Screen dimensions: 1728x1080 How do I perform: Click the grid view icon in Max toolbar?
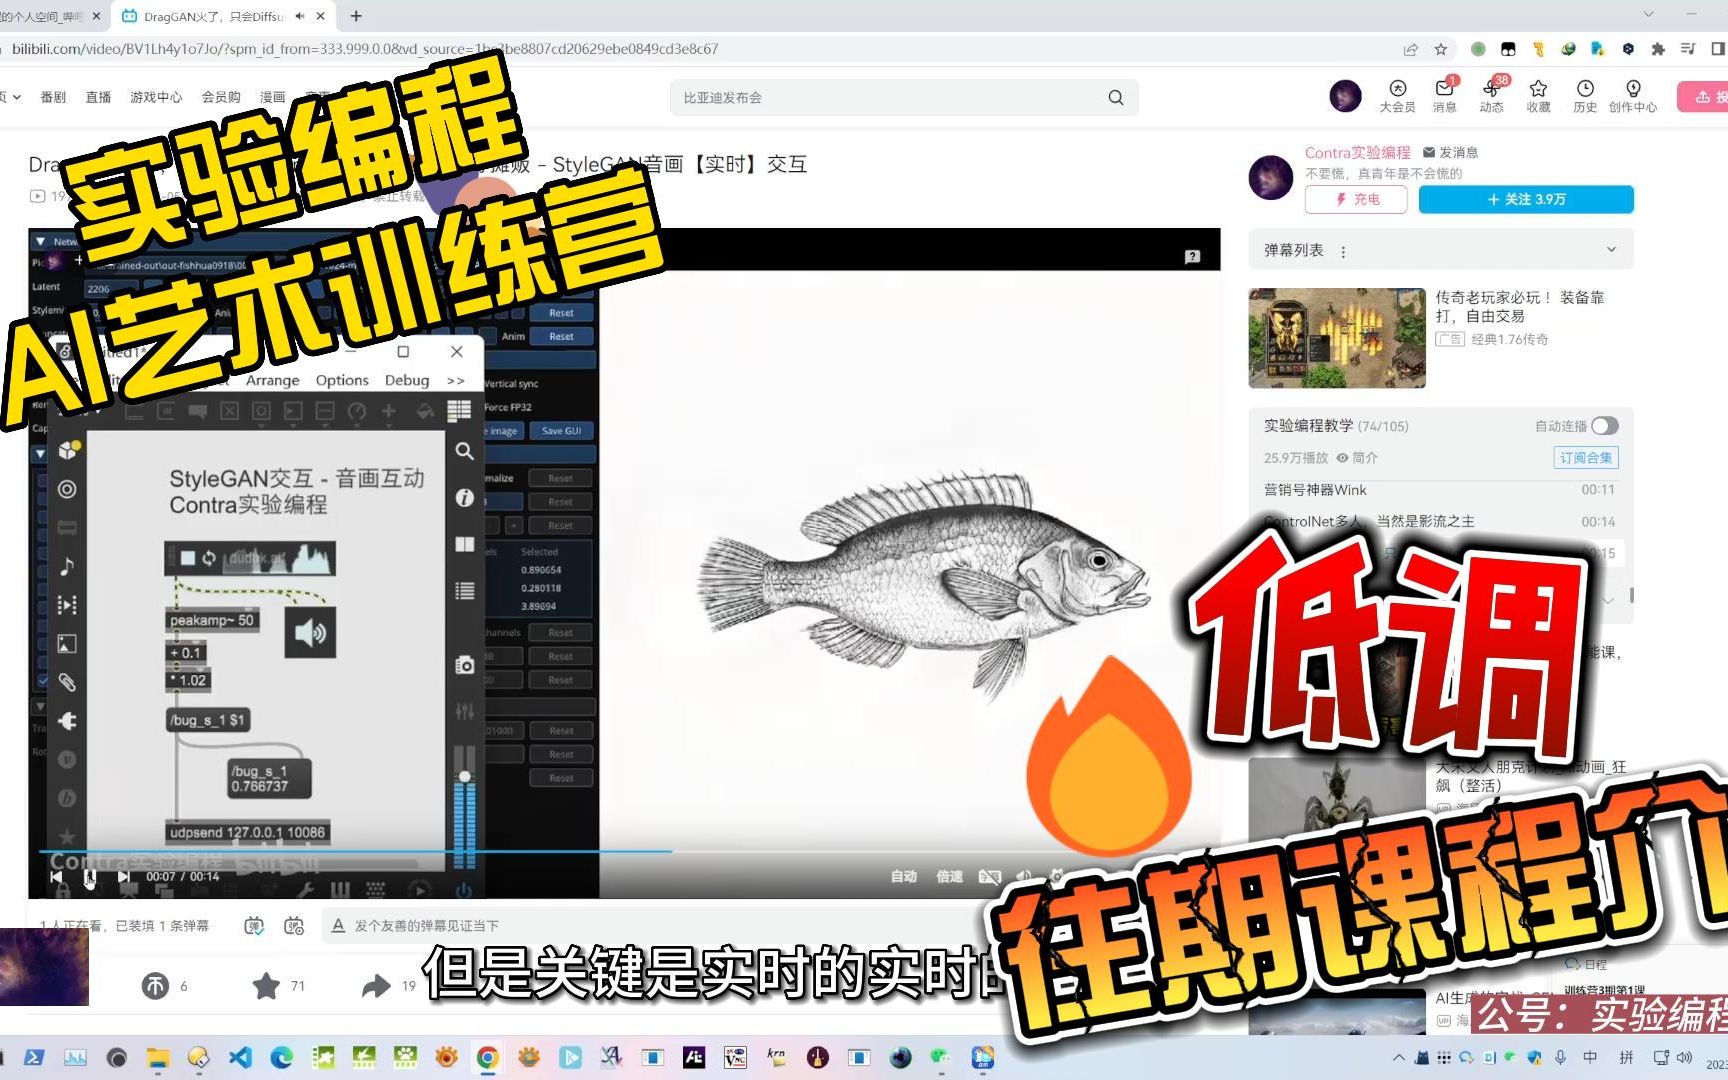[x=459, y=411]
